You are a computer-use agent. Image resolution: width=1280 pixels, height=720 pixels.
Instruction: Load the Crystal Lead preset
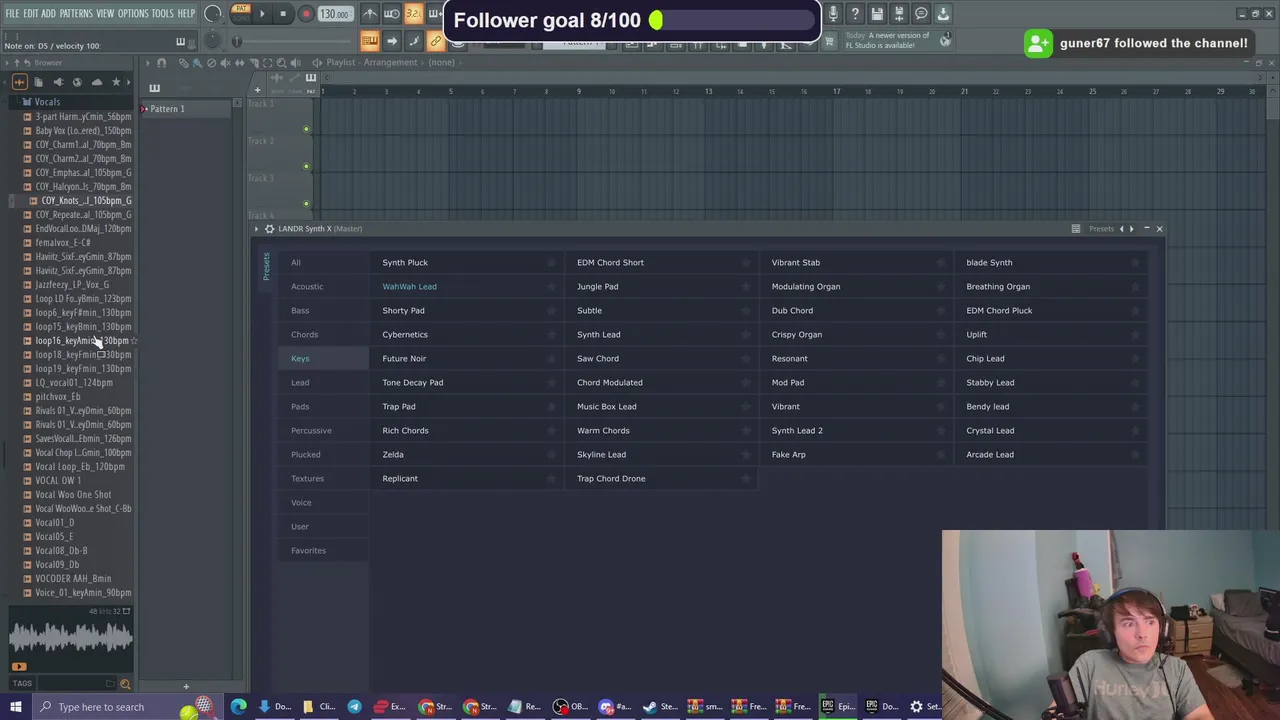coord(990,430)
